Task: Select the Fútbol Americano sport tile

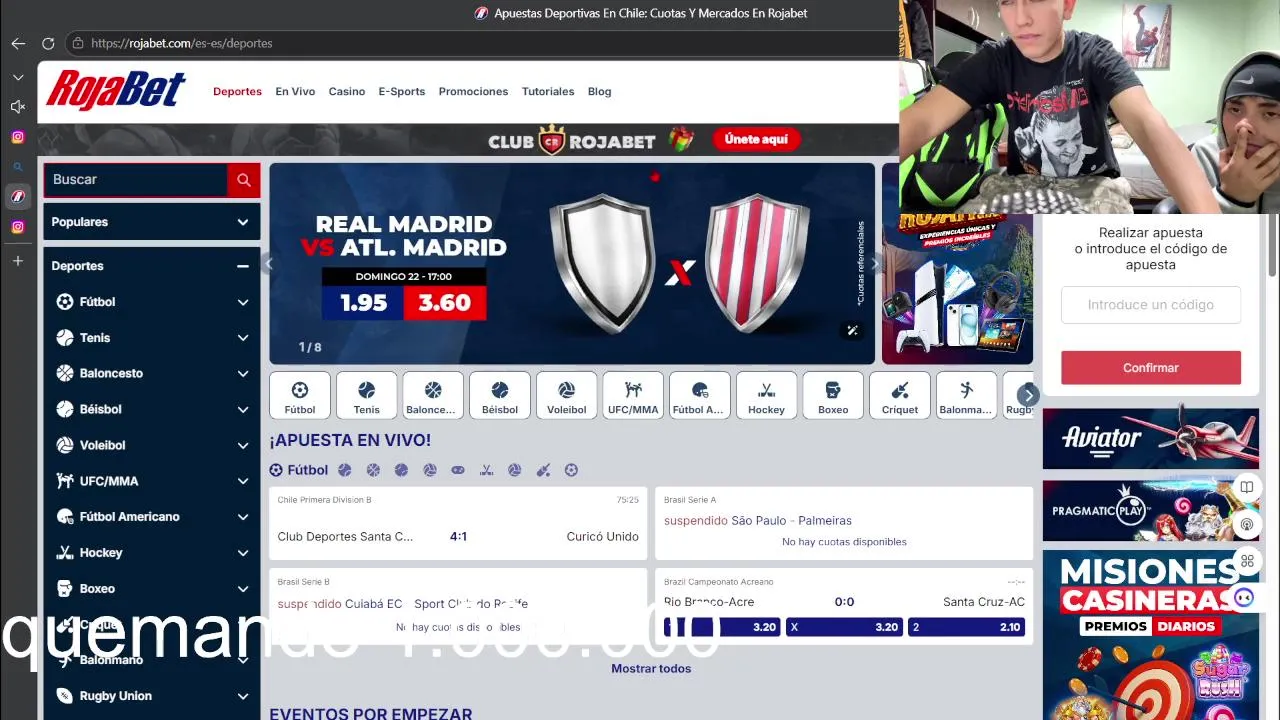Action: point(699,395)
